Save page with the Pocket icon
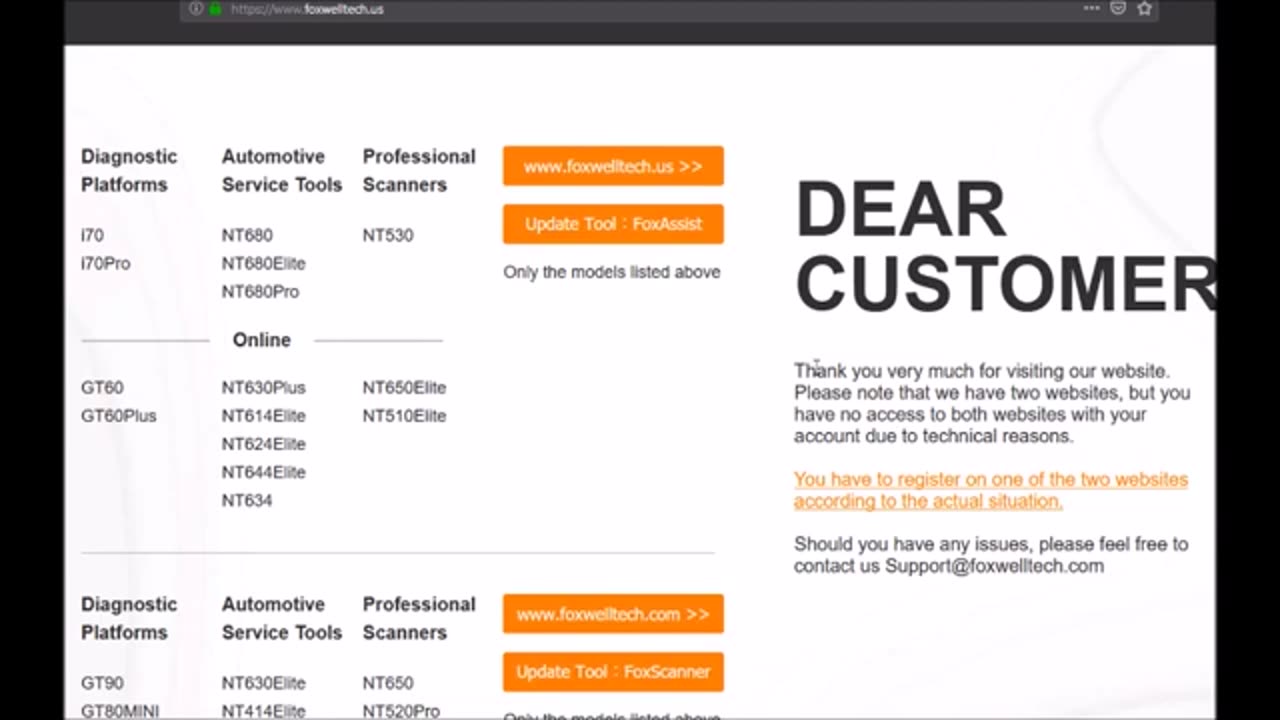 pos(1118,8)
